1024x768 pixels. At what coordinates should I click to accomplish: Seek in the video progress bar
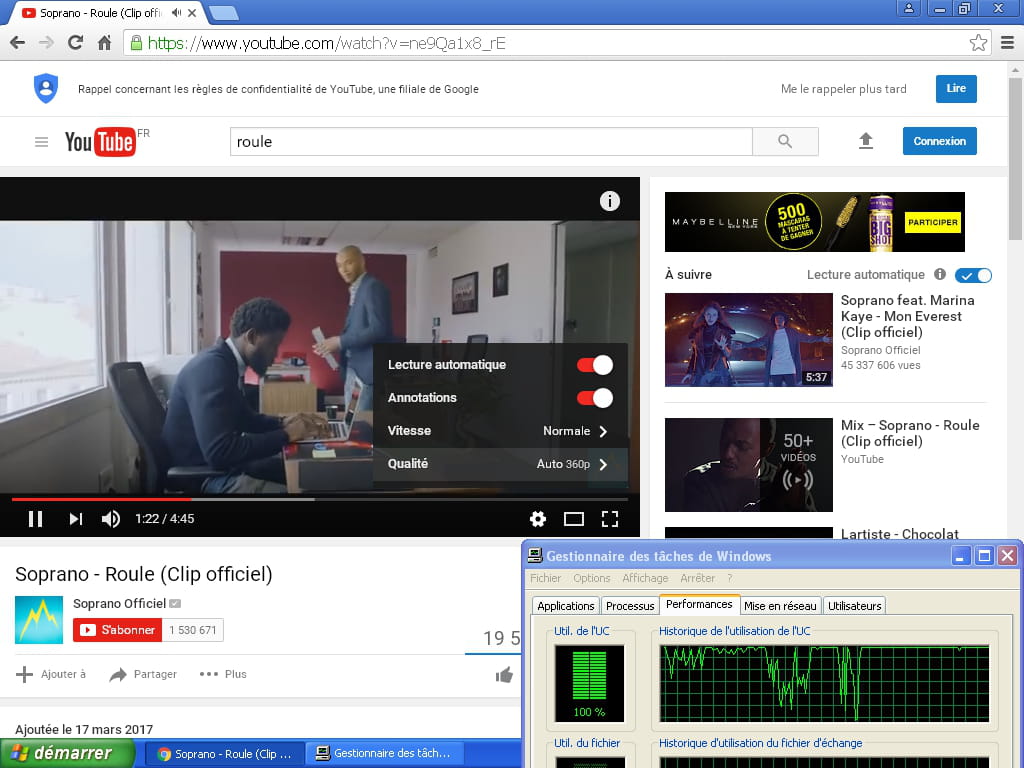[x=320, y=500]
